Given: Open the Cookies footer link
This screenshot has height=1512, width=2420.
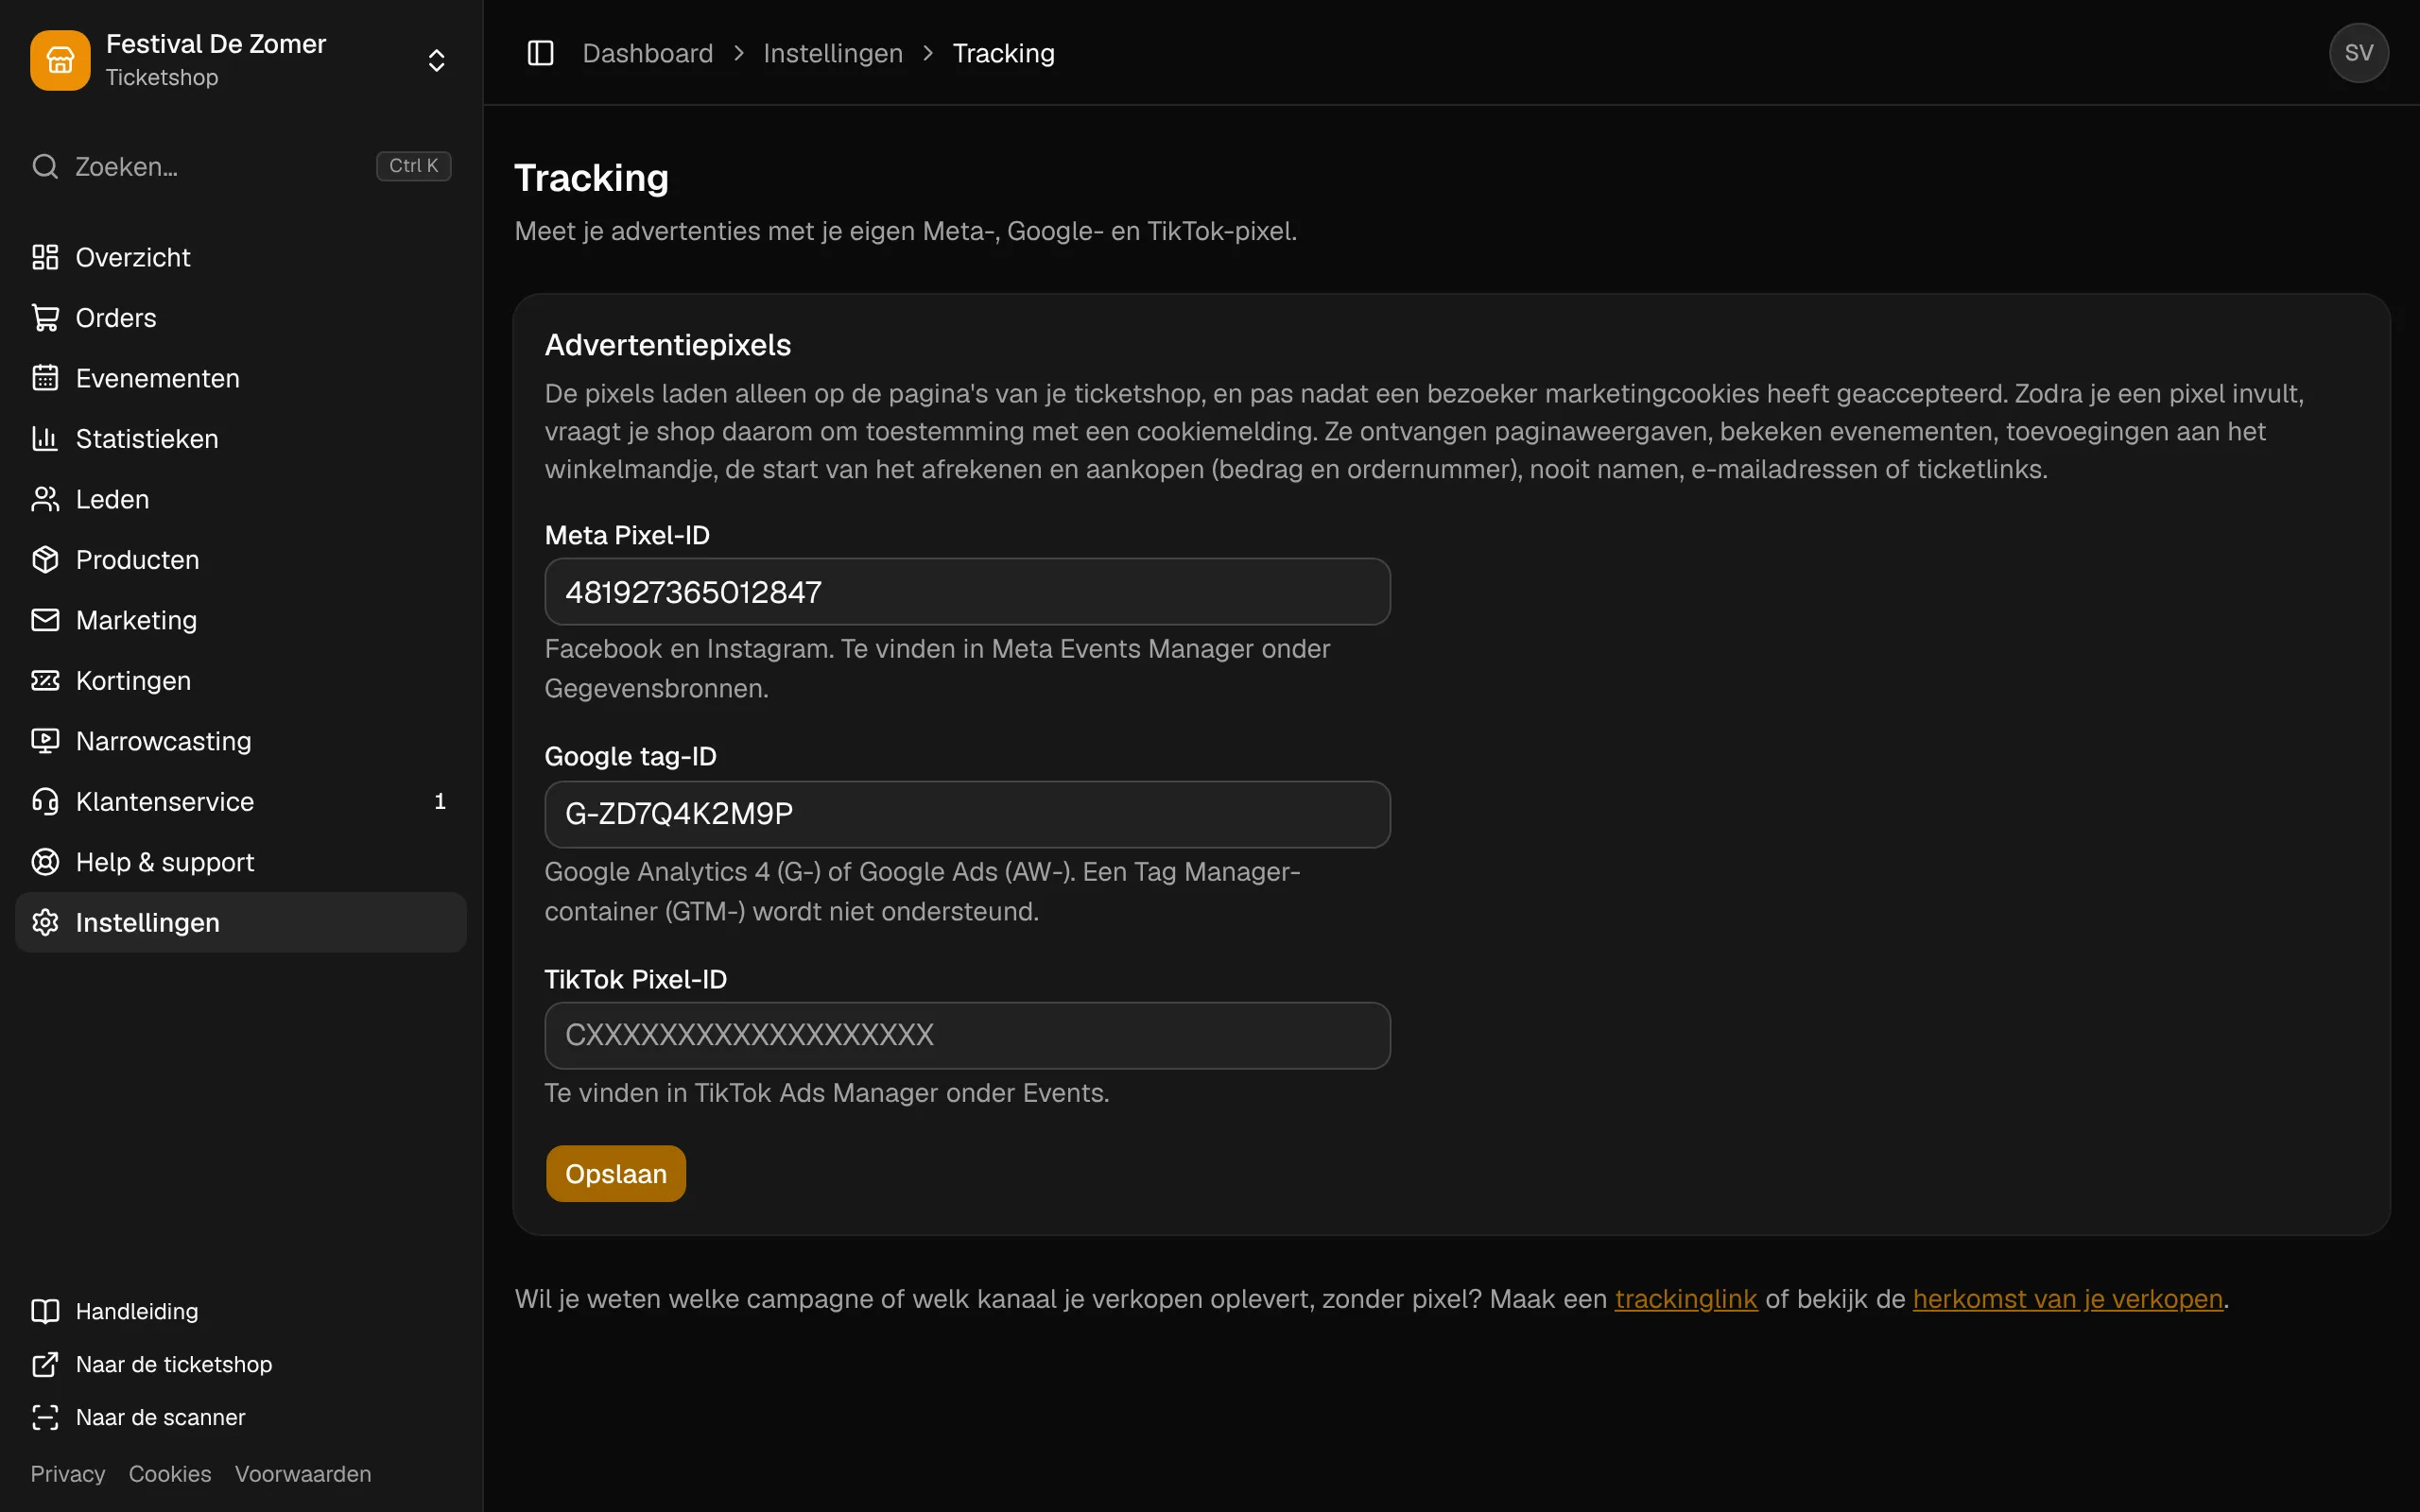Looking at the screenshot, I should 170,1473.
